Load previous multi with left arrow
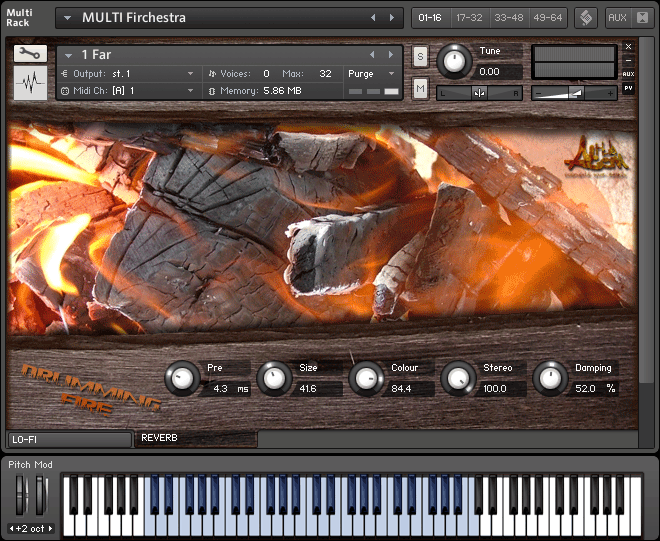The image size is (660, 541). [x=373, y=18]
